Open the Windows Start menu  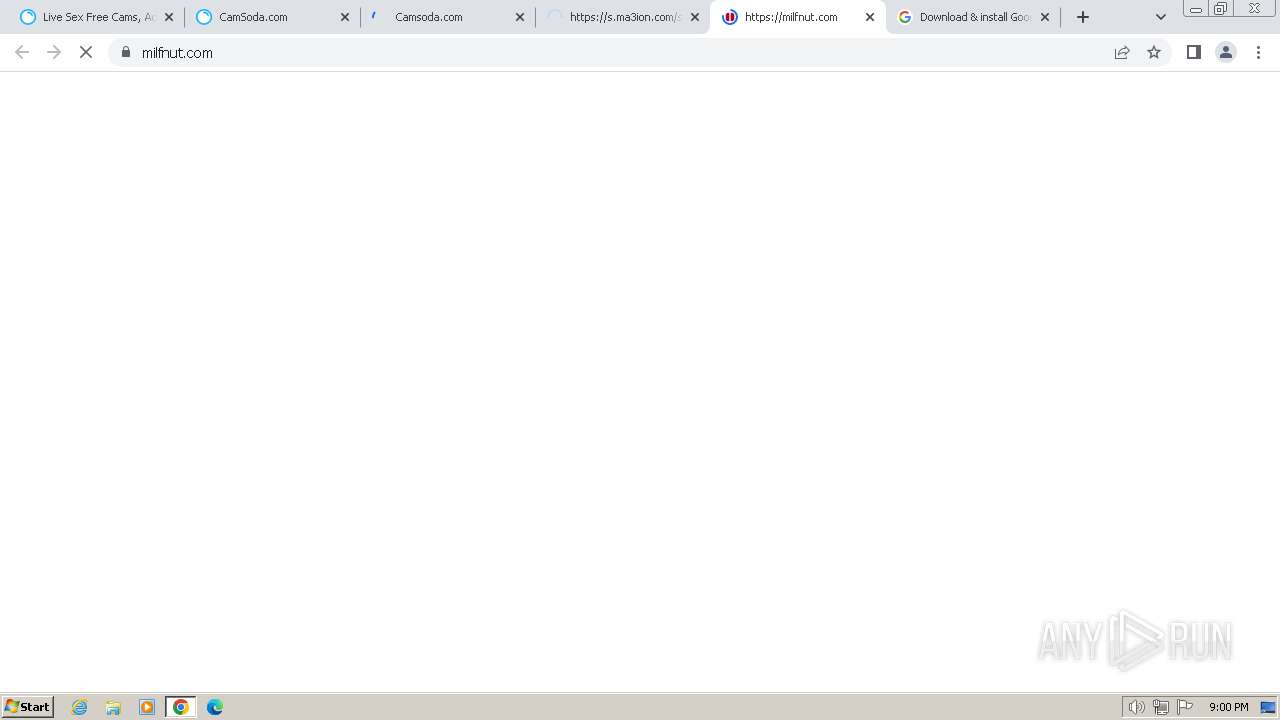coord(28,707)
